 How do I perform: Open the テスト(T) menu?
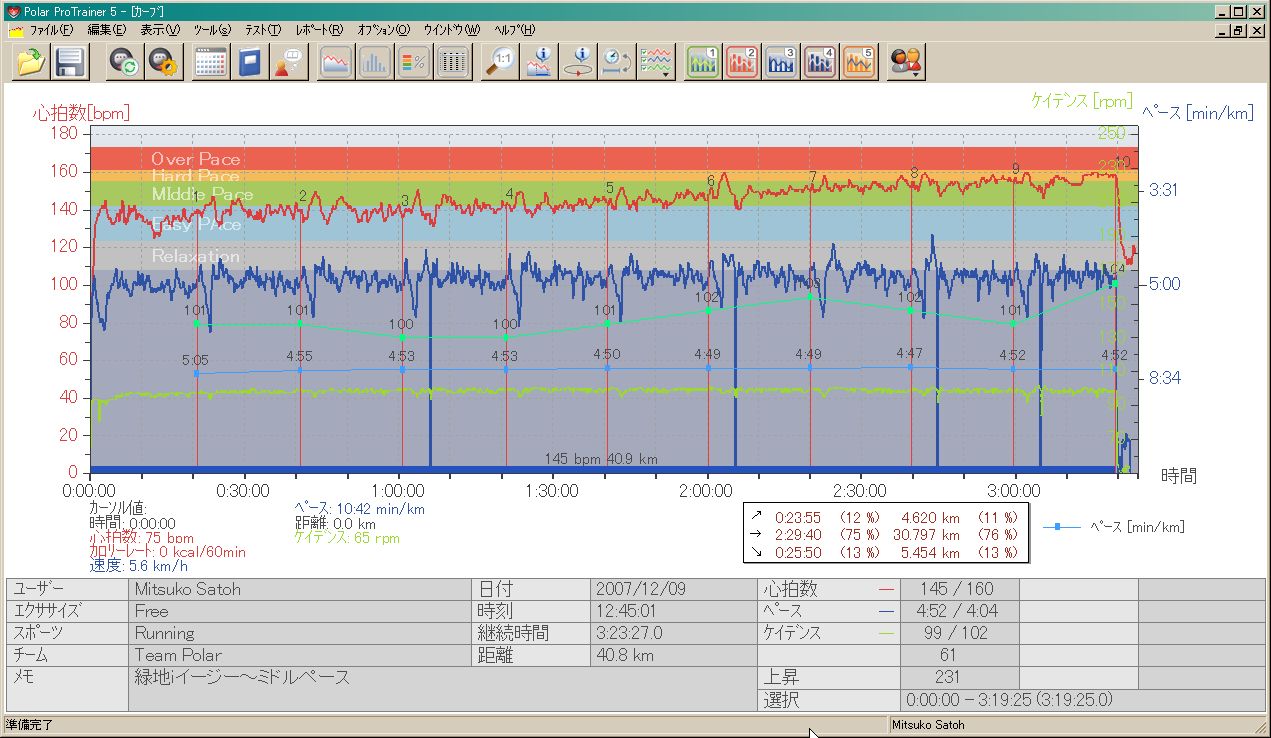pos(263,30)
